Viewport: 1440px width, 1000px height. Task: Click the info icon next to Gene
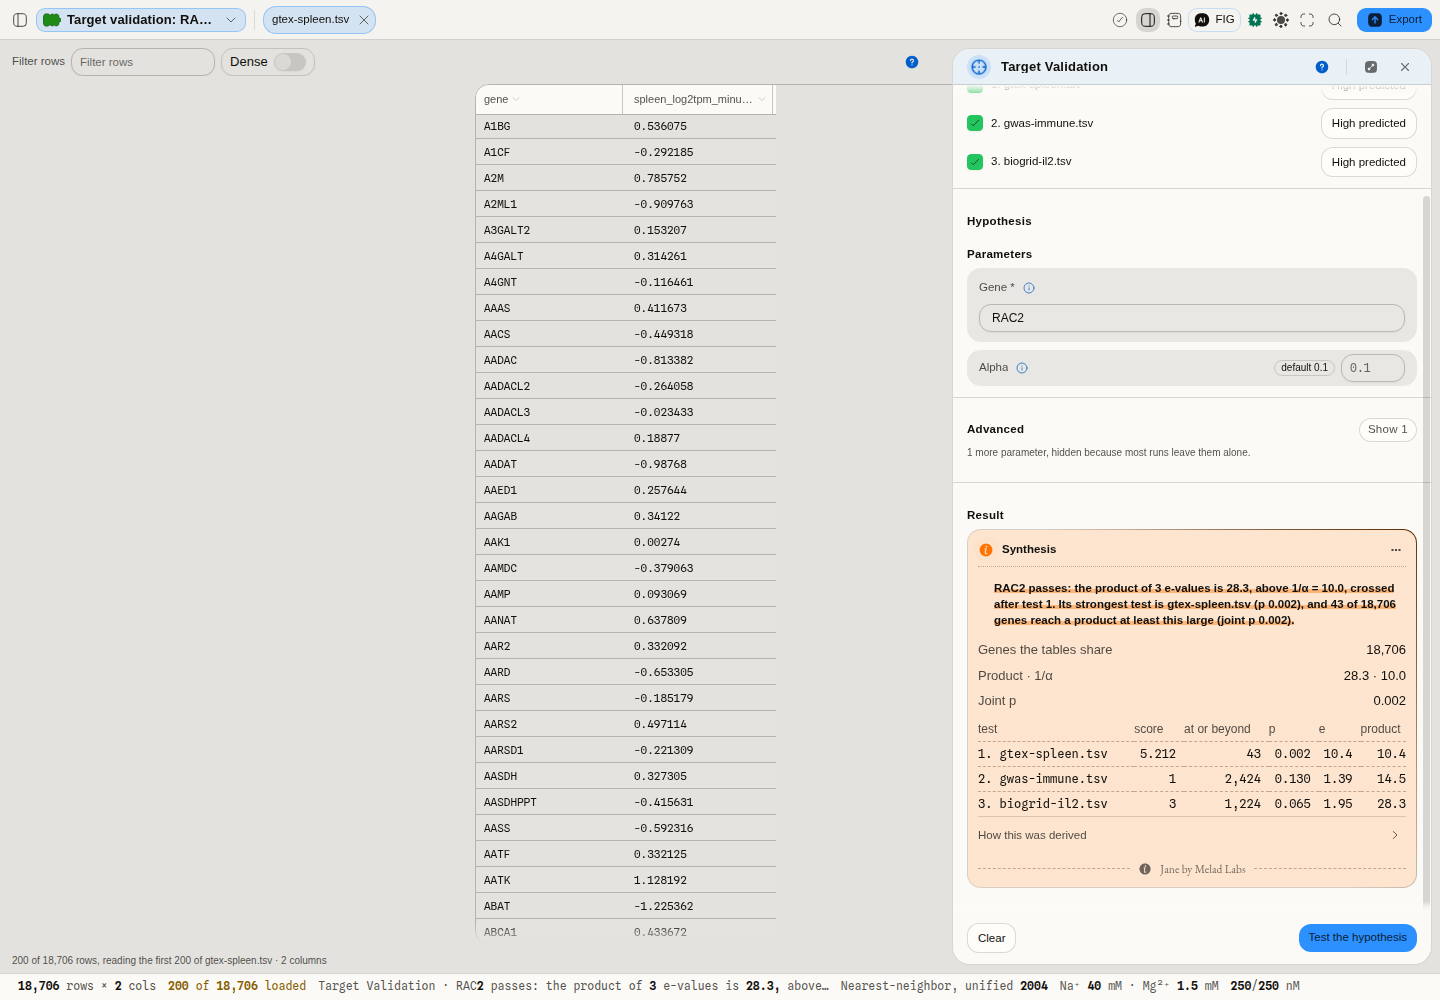pyautogui.click(x=1029, y=288)
